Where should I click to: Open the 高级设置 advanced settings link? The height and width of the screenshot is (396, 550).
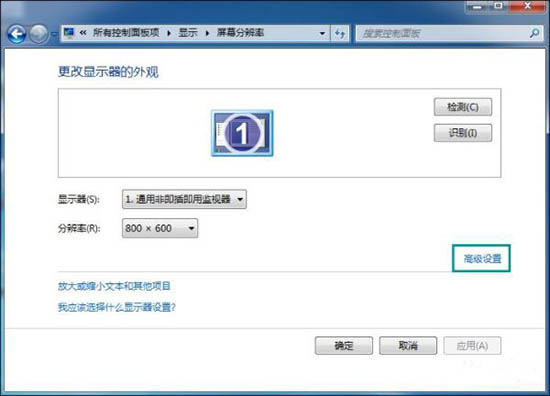tap(482, 259)
